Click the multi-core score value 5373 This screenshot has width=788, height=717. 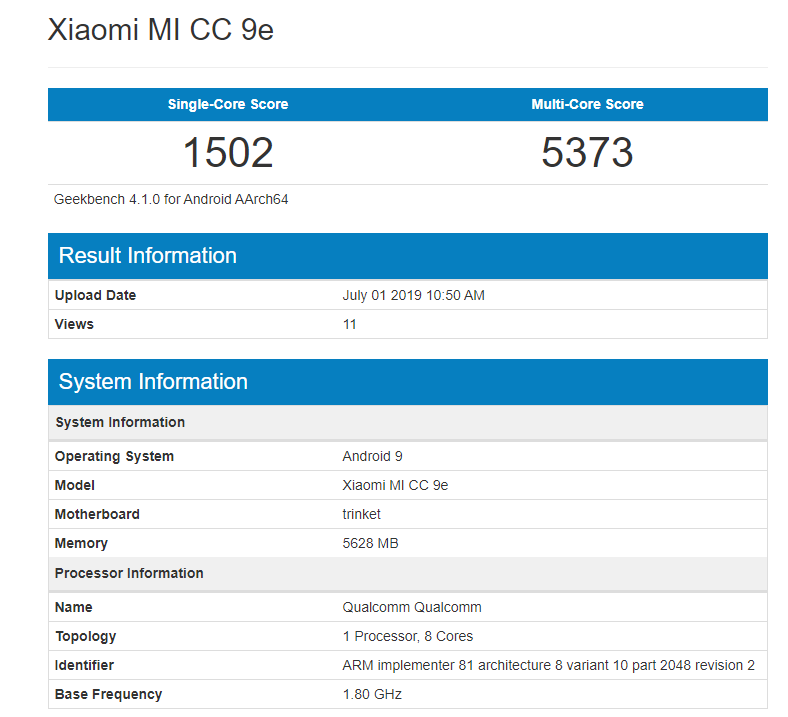[x=587, y=153]
